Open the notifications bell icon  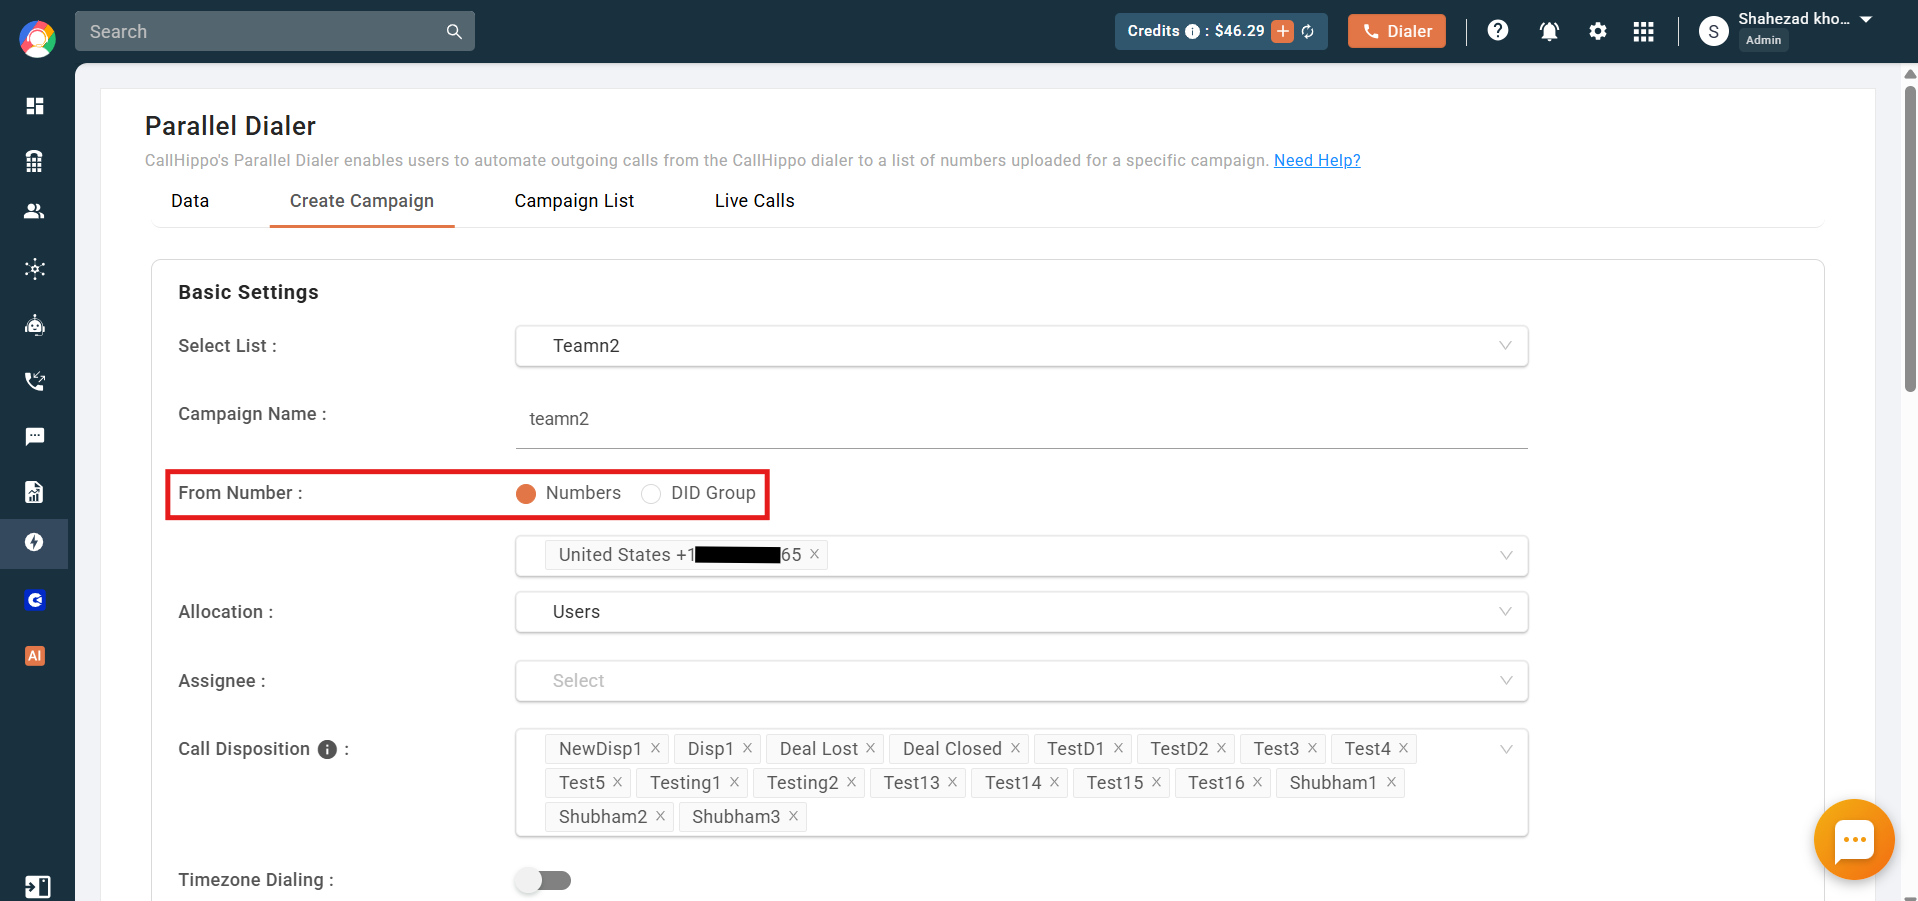[x=1549, y=31]
